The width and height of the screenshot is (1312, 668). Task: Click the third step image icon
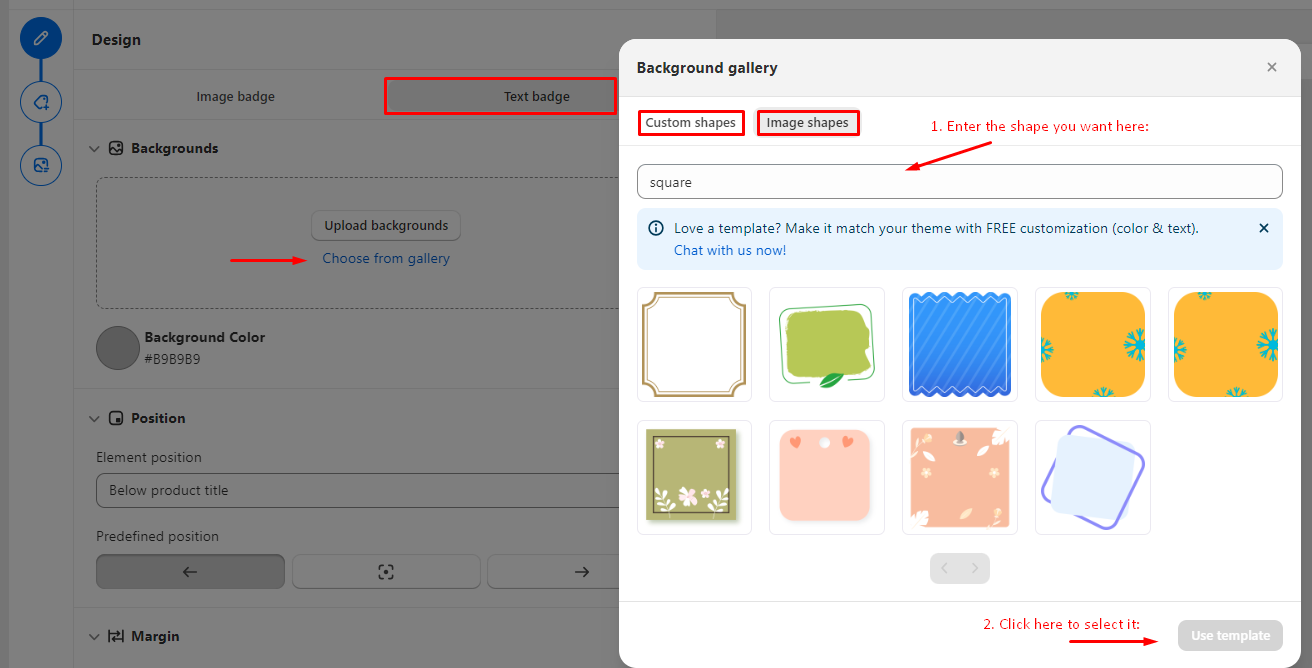pyautogui.click(x=41, y=165)
